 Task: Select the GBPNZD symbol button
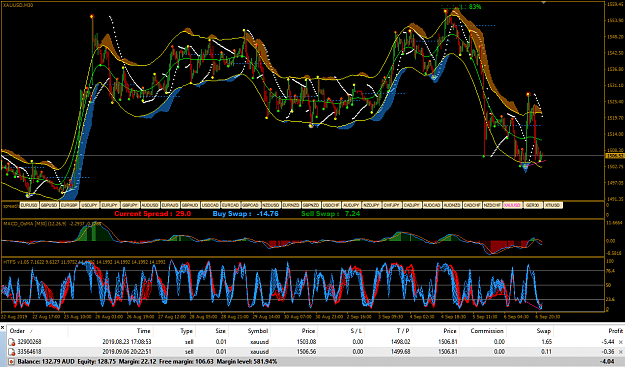click(311, 205)
